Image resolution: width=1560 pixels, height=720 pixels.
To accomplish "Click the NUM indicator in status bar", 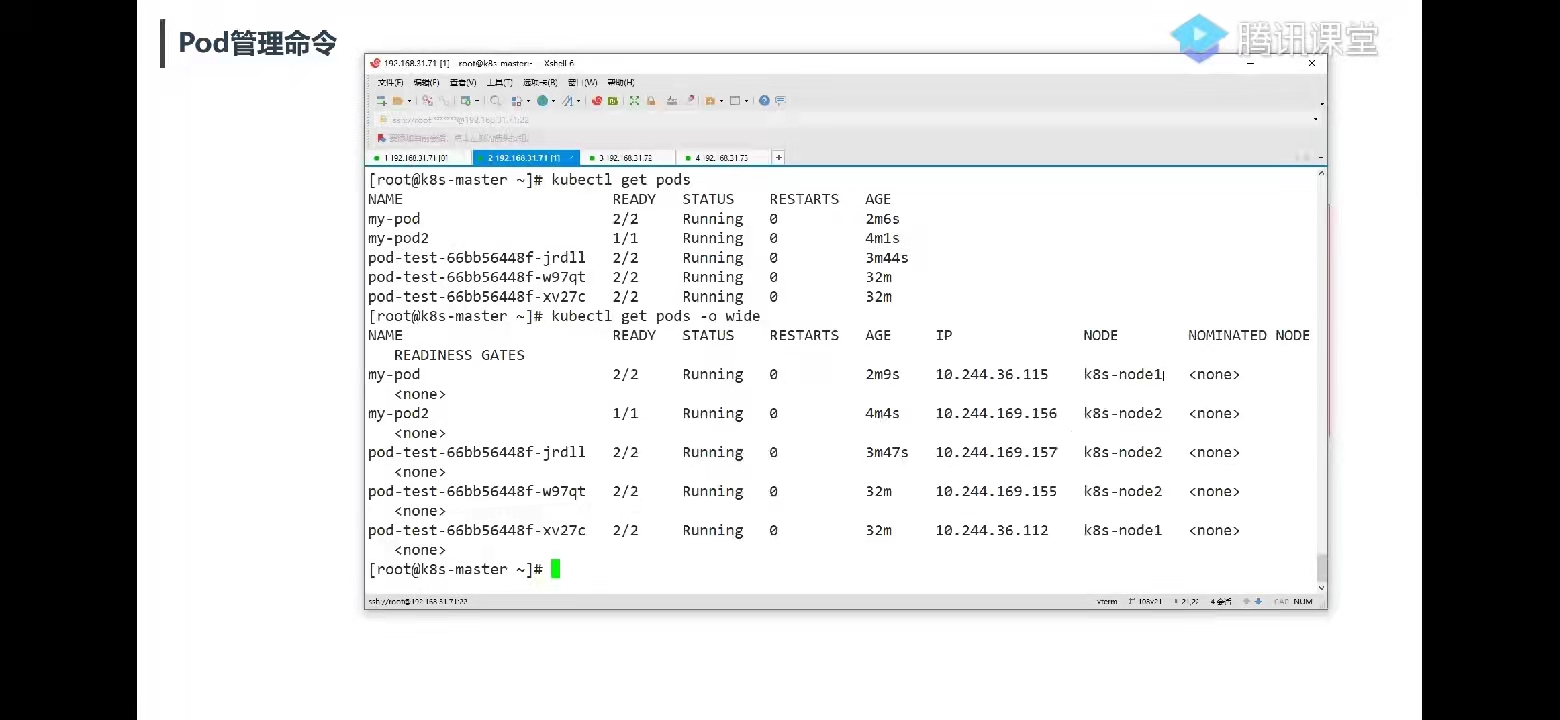I will (1303, 602).
